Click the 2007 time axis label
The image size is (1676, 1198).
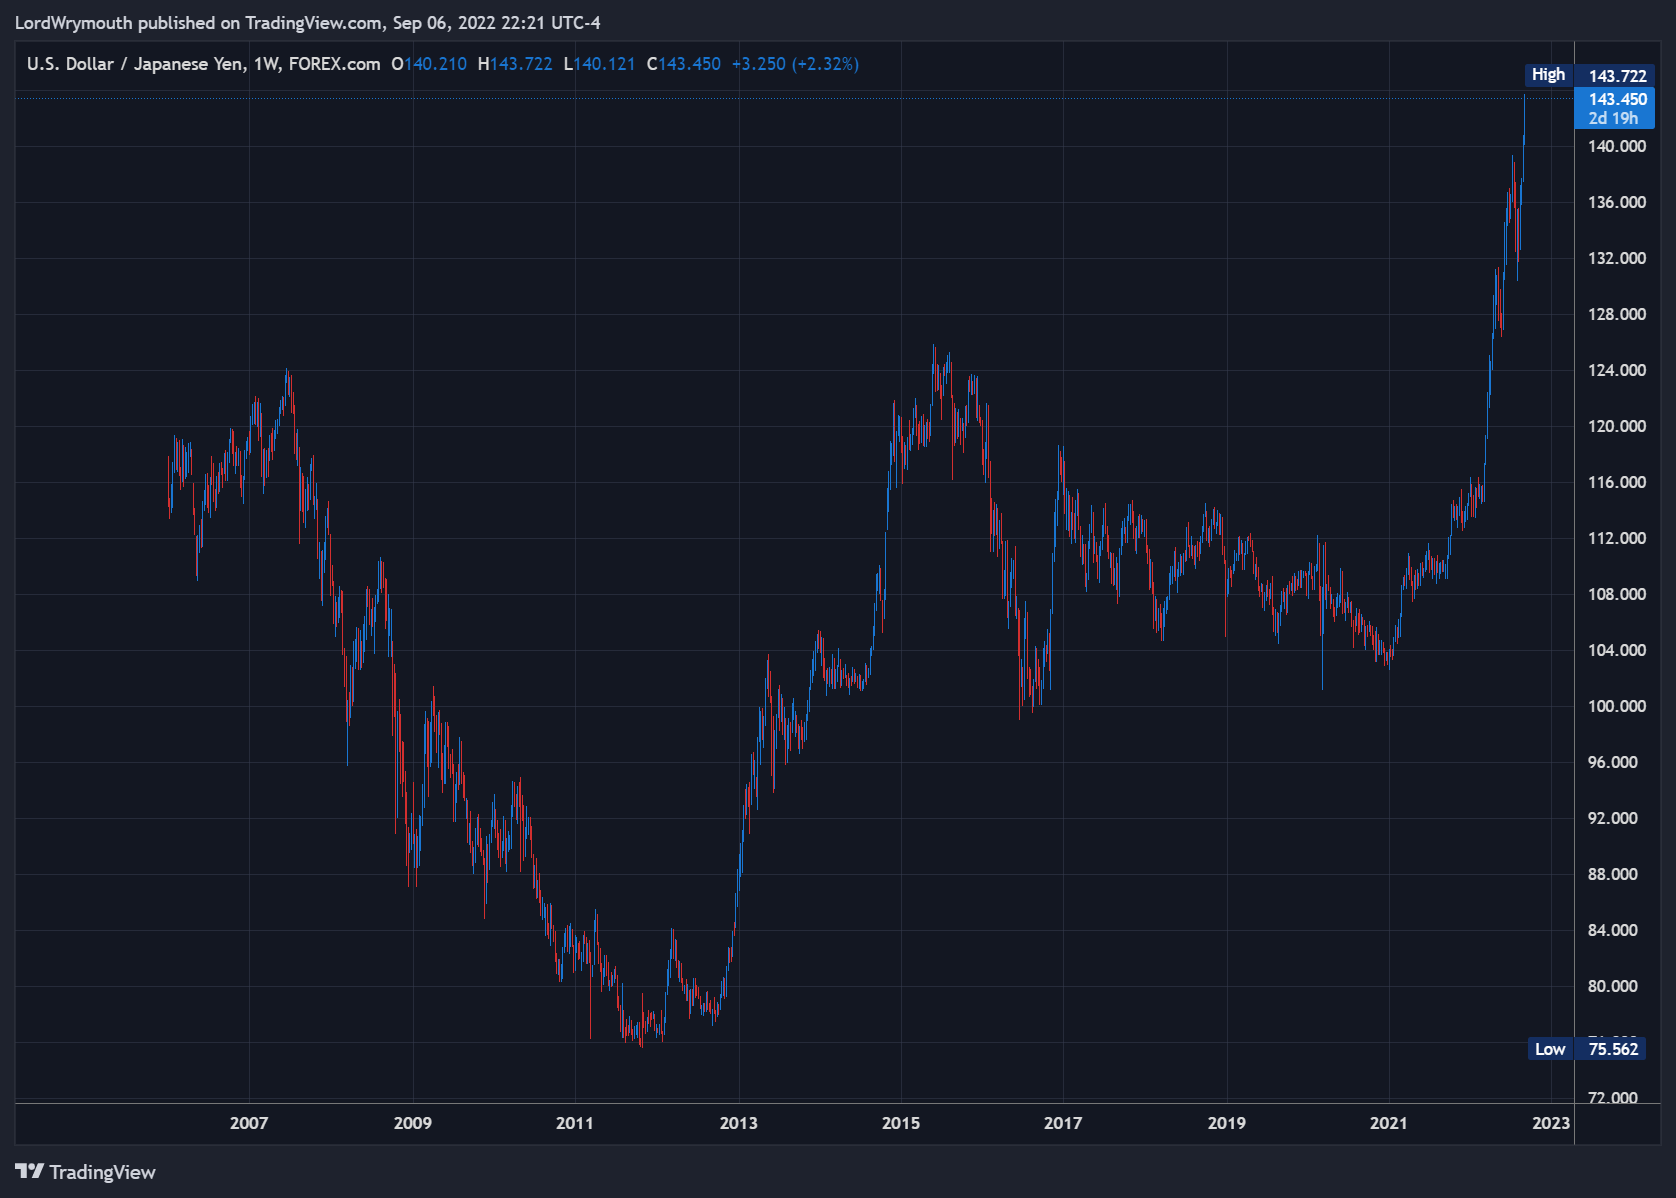pyautogui.click(x=249, y=1123)
